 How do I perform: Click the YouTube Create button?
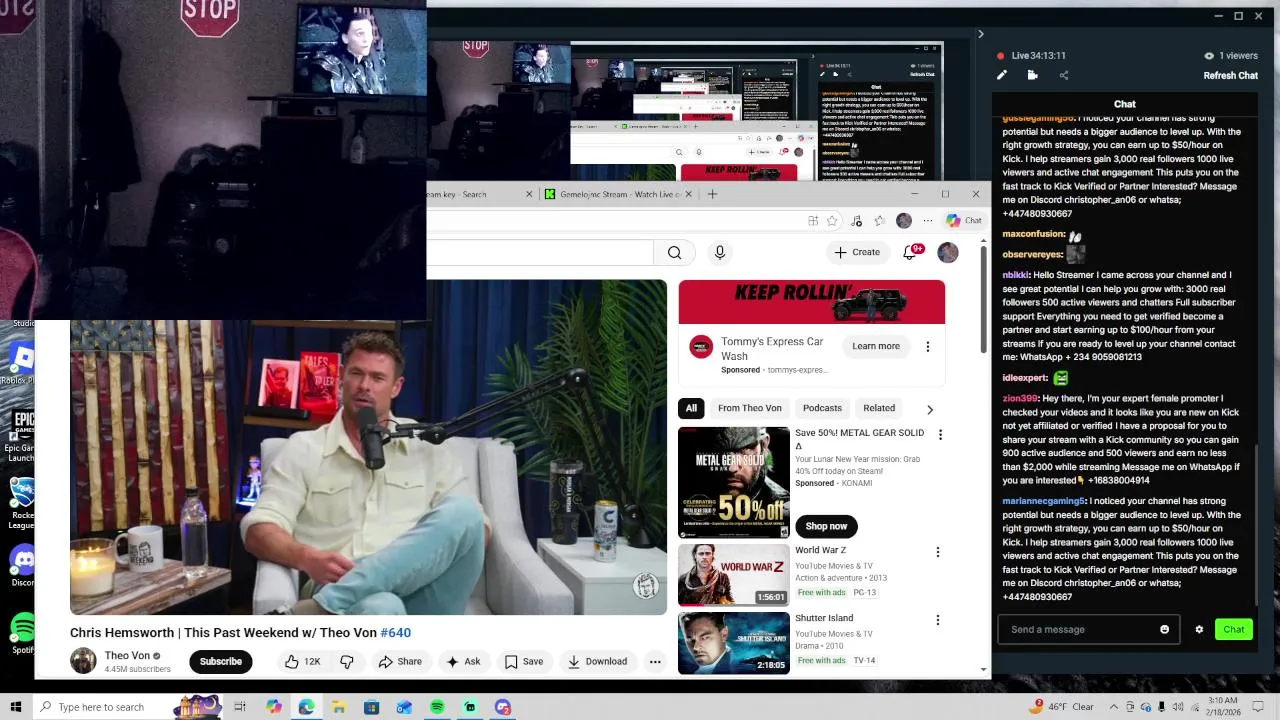tap(857, 252)
